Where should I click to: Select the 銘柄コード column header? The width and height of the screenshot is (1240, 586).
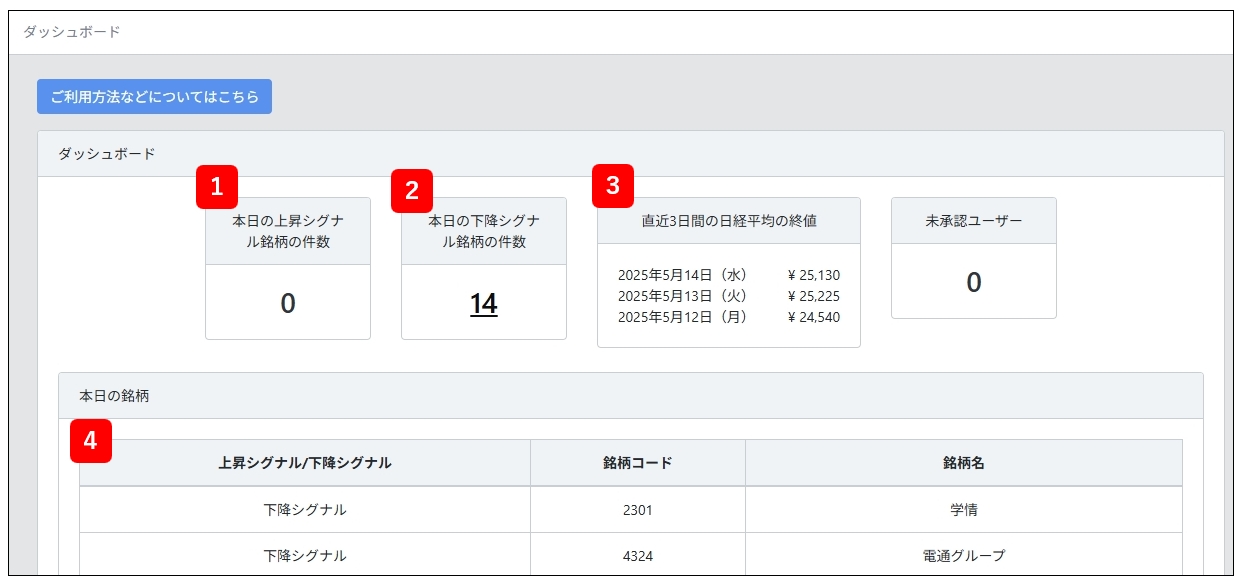coord(637,463)
